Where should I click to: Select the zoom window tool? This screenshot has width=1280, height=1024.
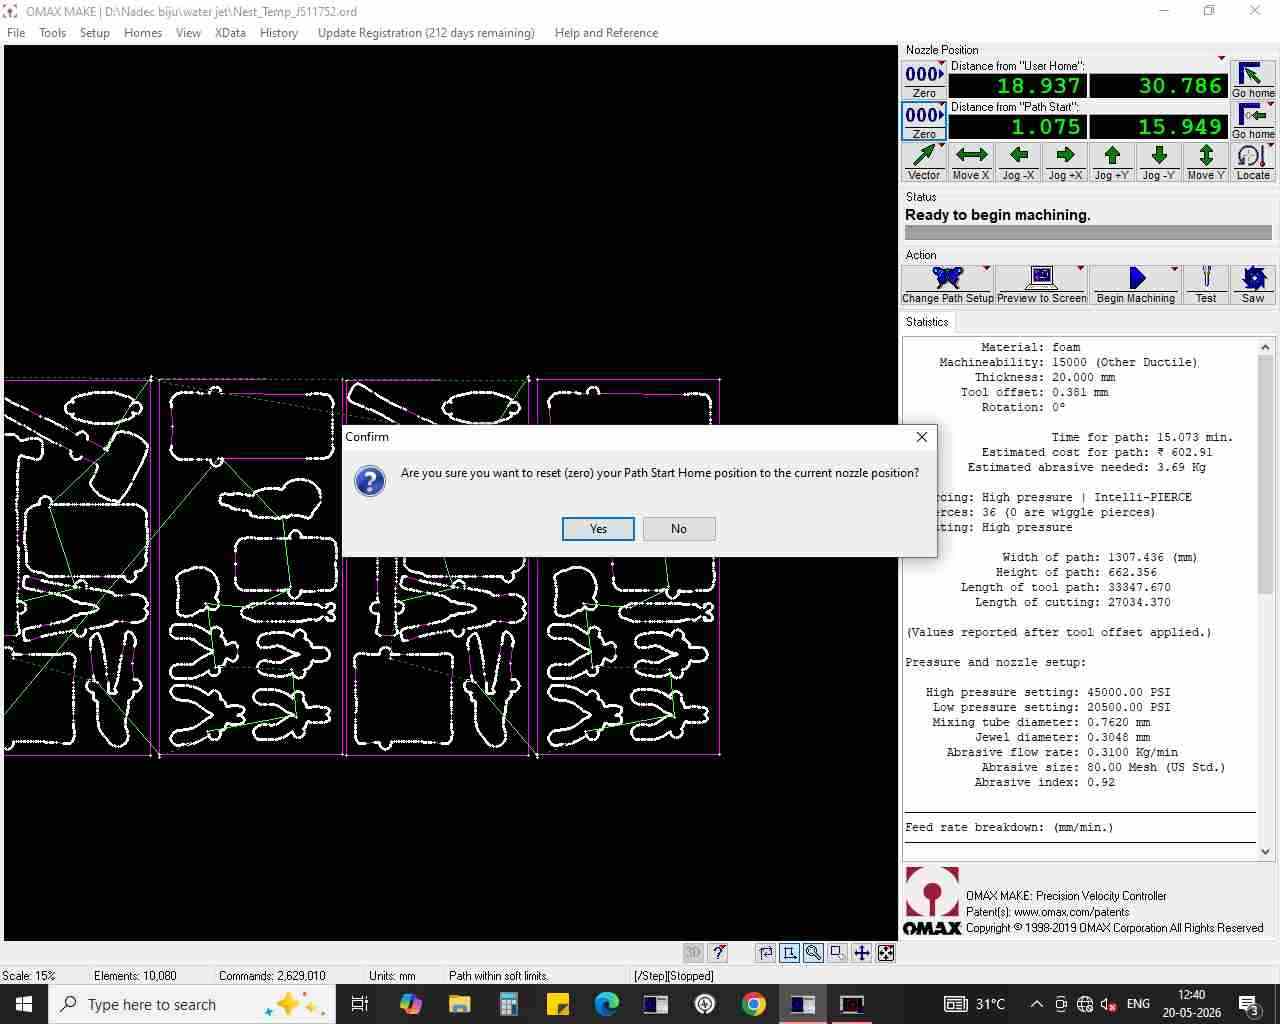pyautogui.click(x=790, y=953)
